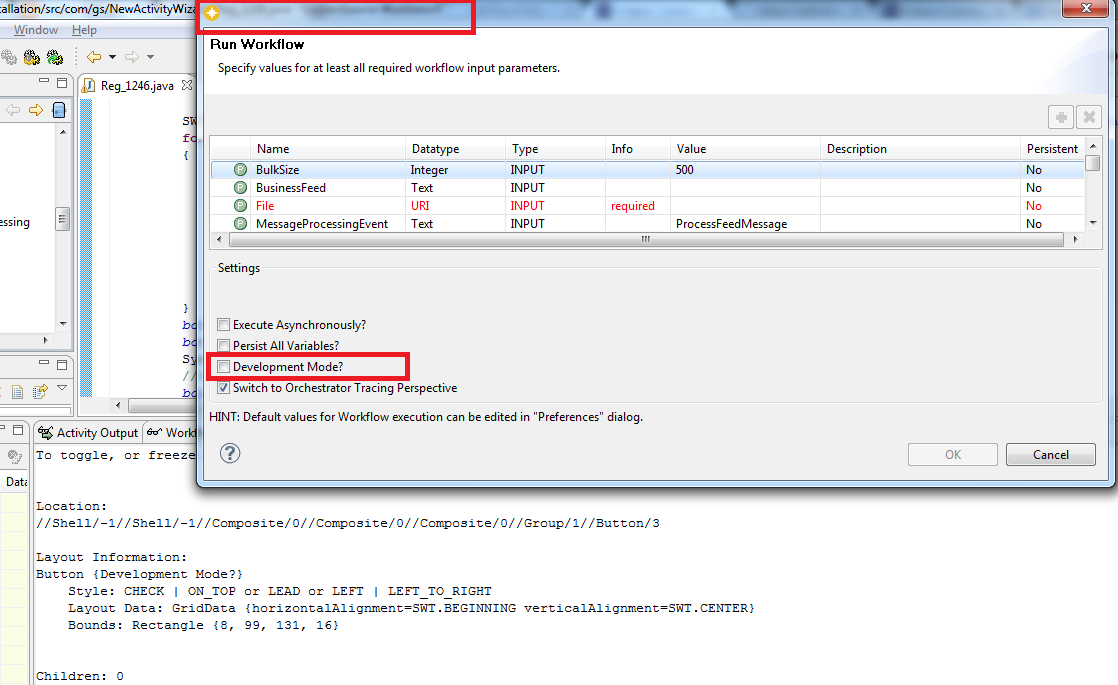Click the gears icon with green arrow
Viewport: 1118px width, 685px height.
point(55,57)
